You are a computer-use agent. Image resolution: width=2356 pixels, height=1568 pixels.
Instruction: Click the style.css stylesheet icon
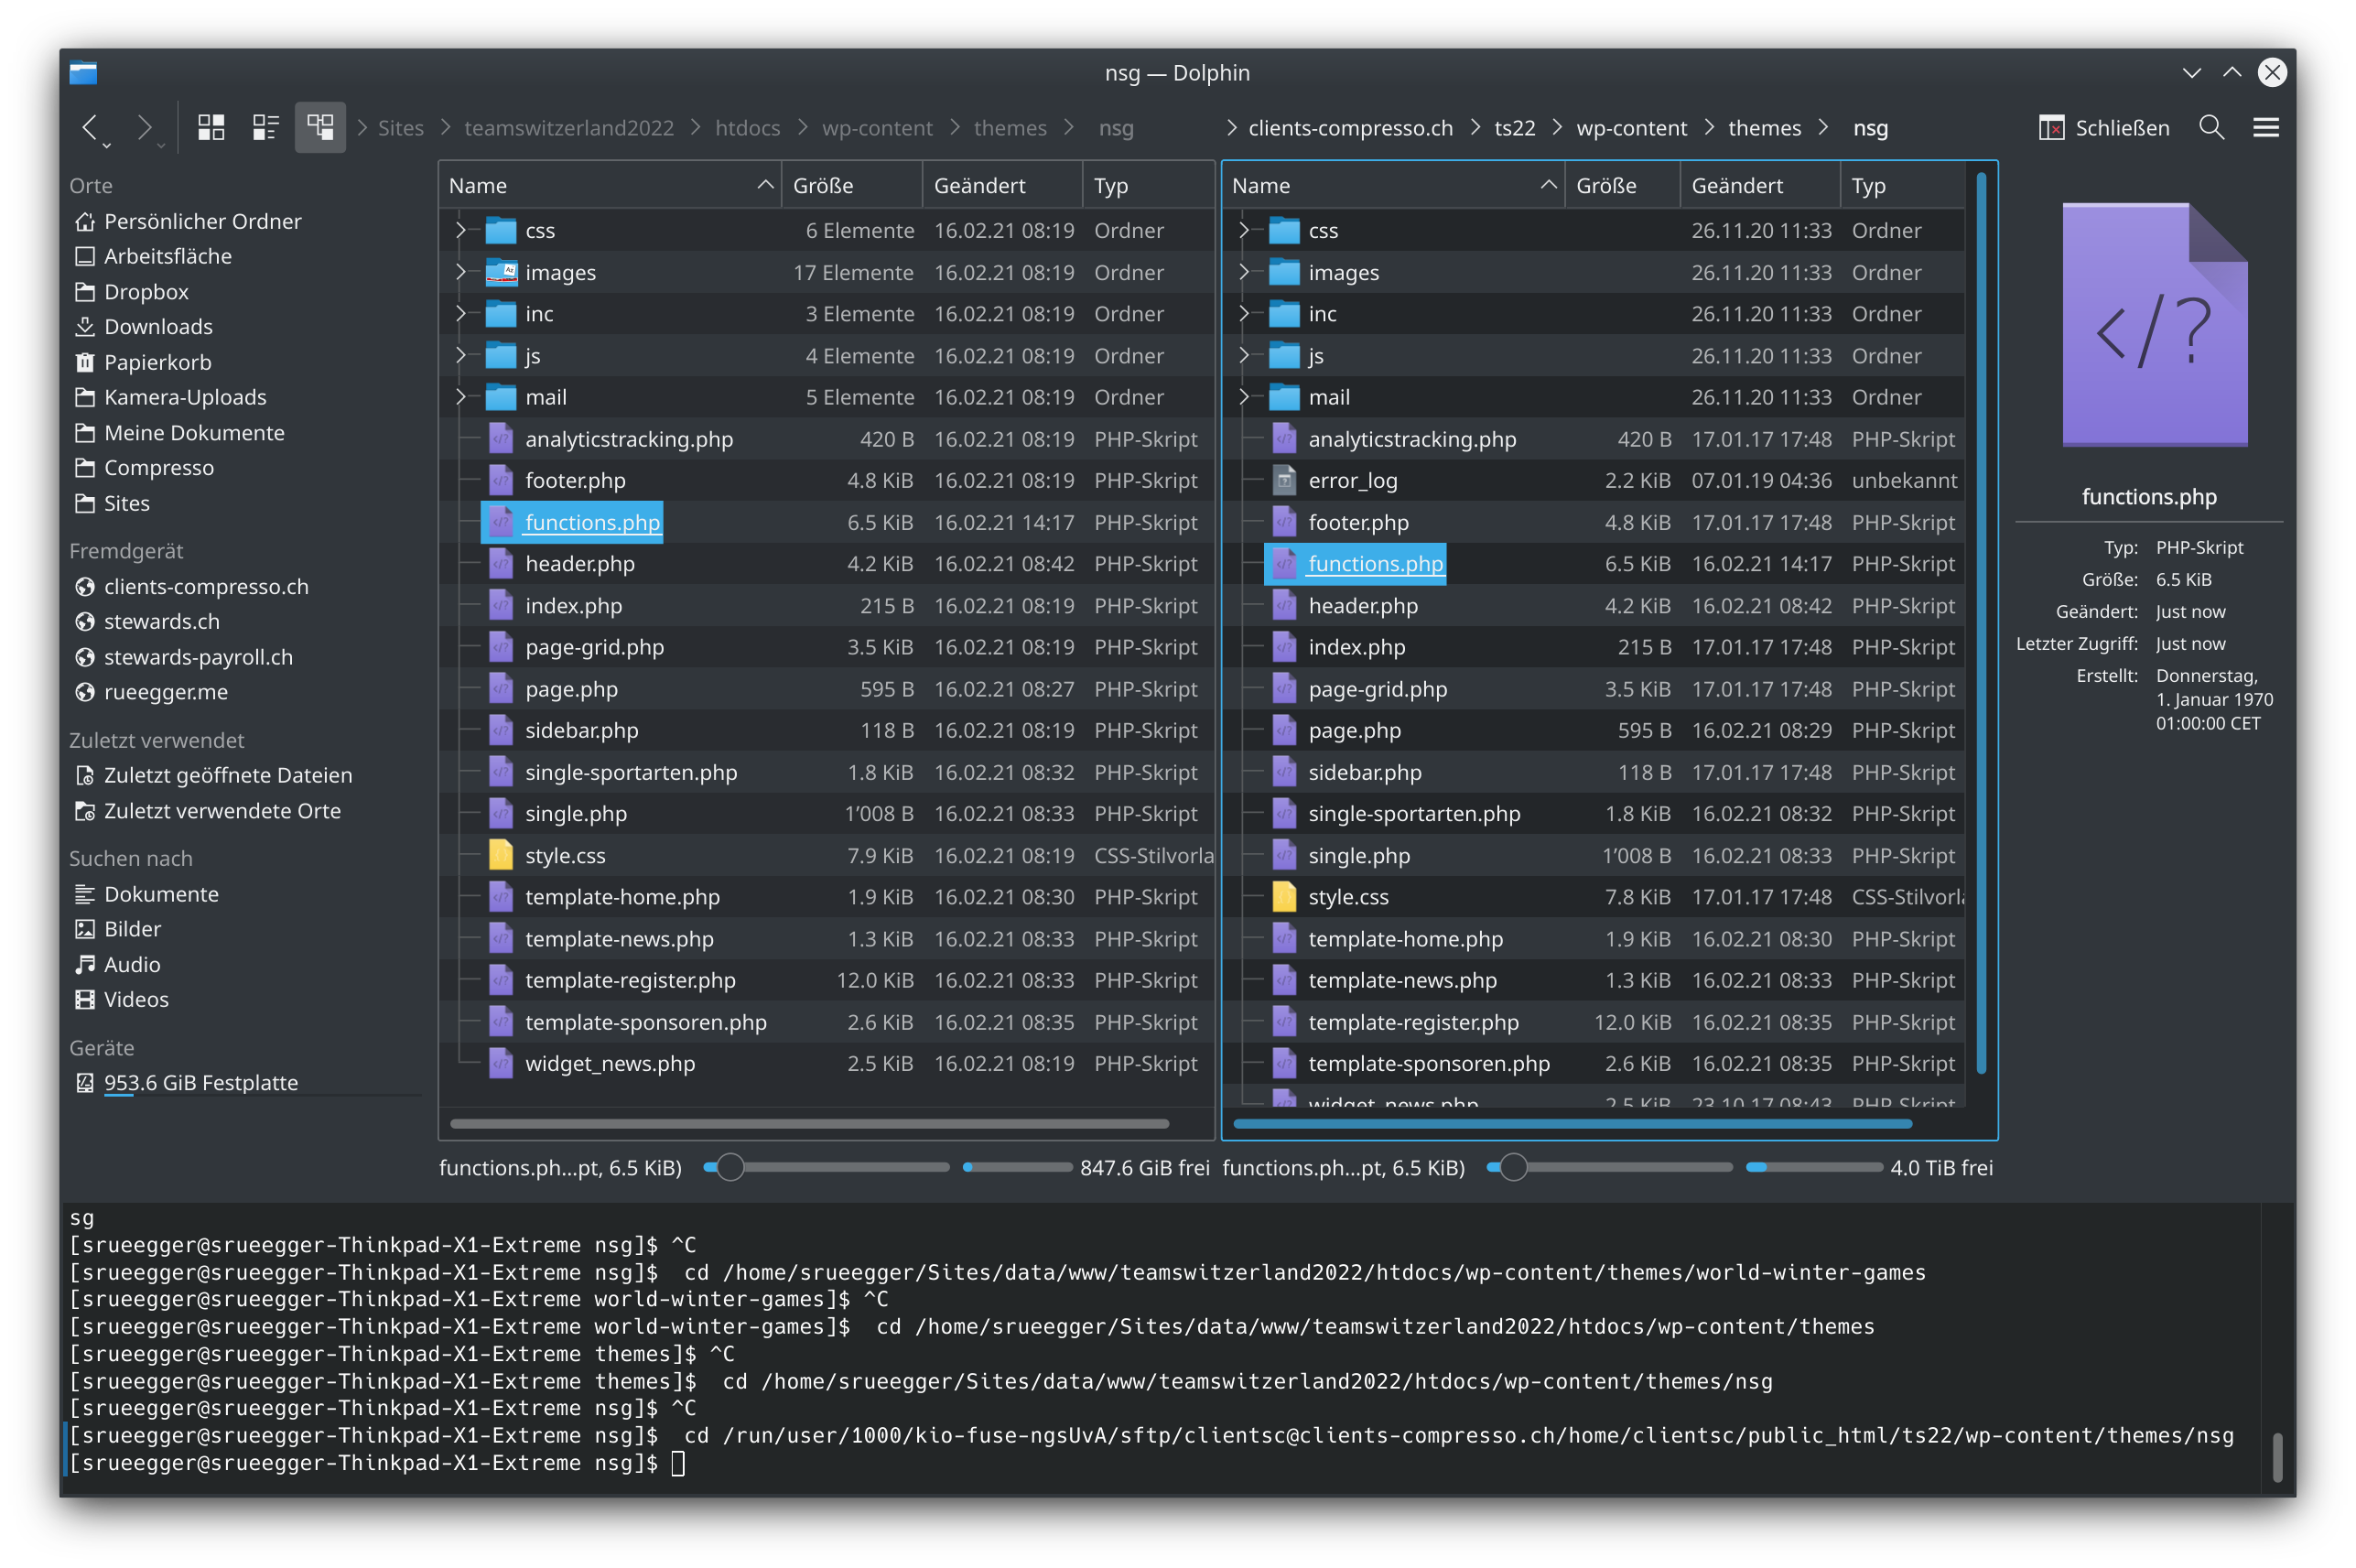[x=502, y=855]
